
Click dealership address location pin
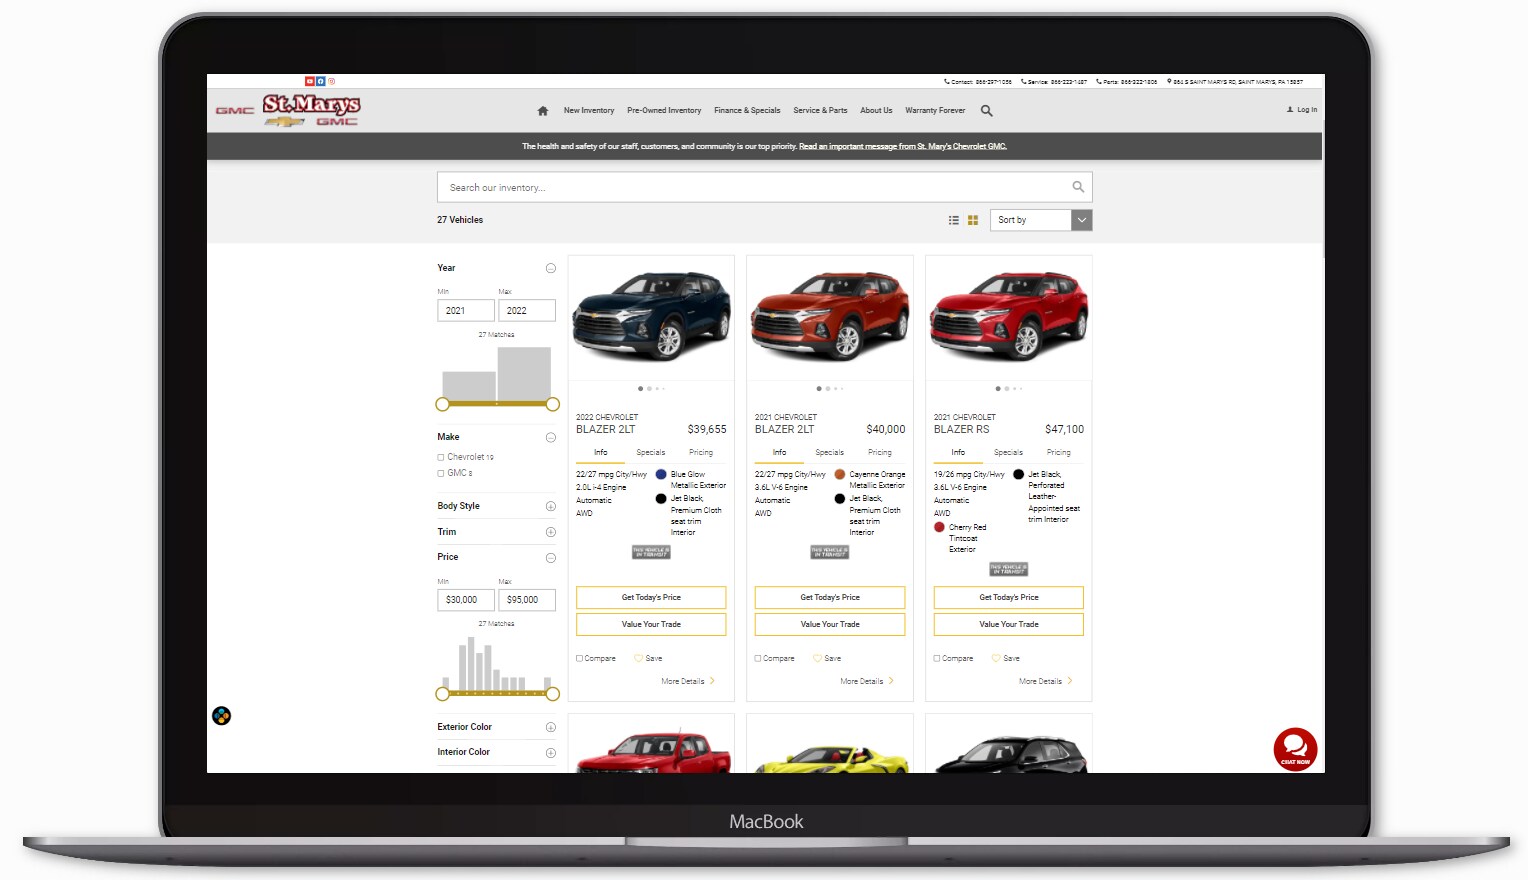(1169, 82)
